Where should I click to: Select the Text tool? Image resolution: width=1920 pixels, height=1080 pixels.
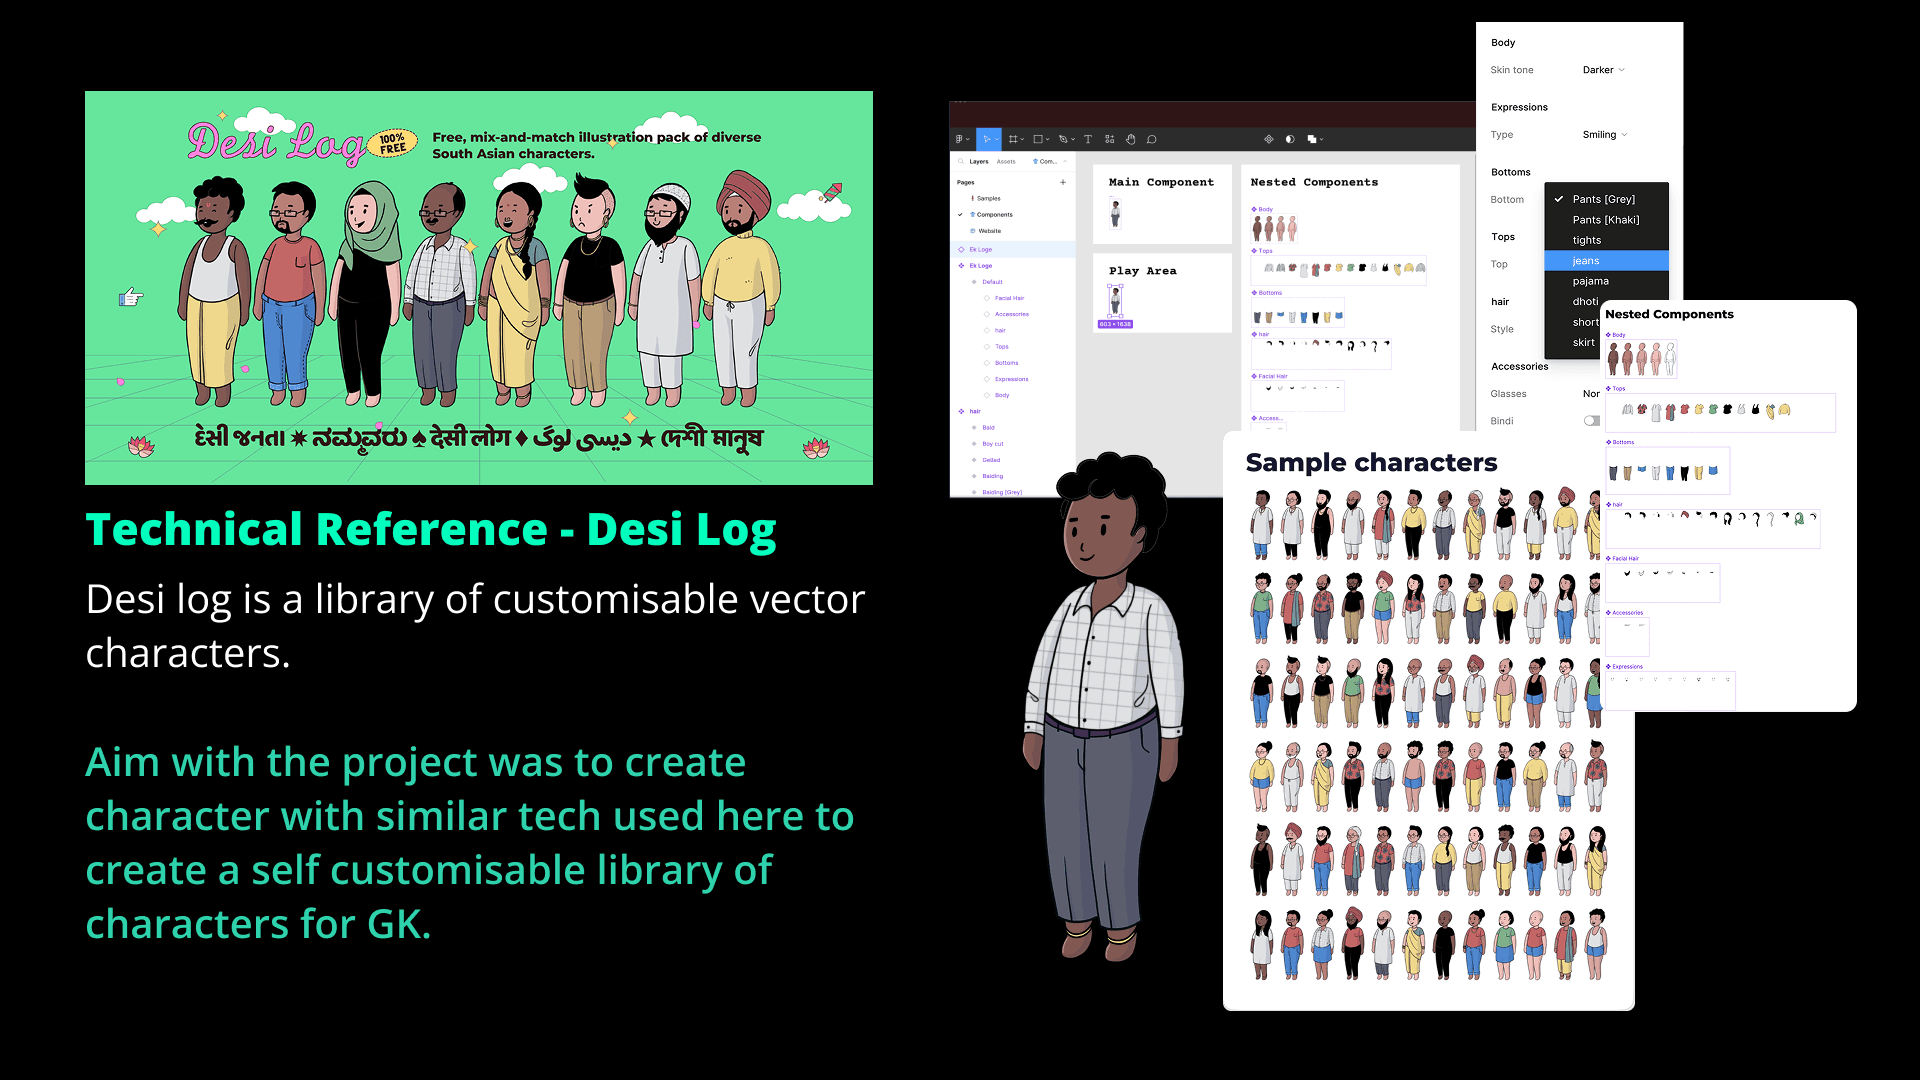click(1088, 139)
